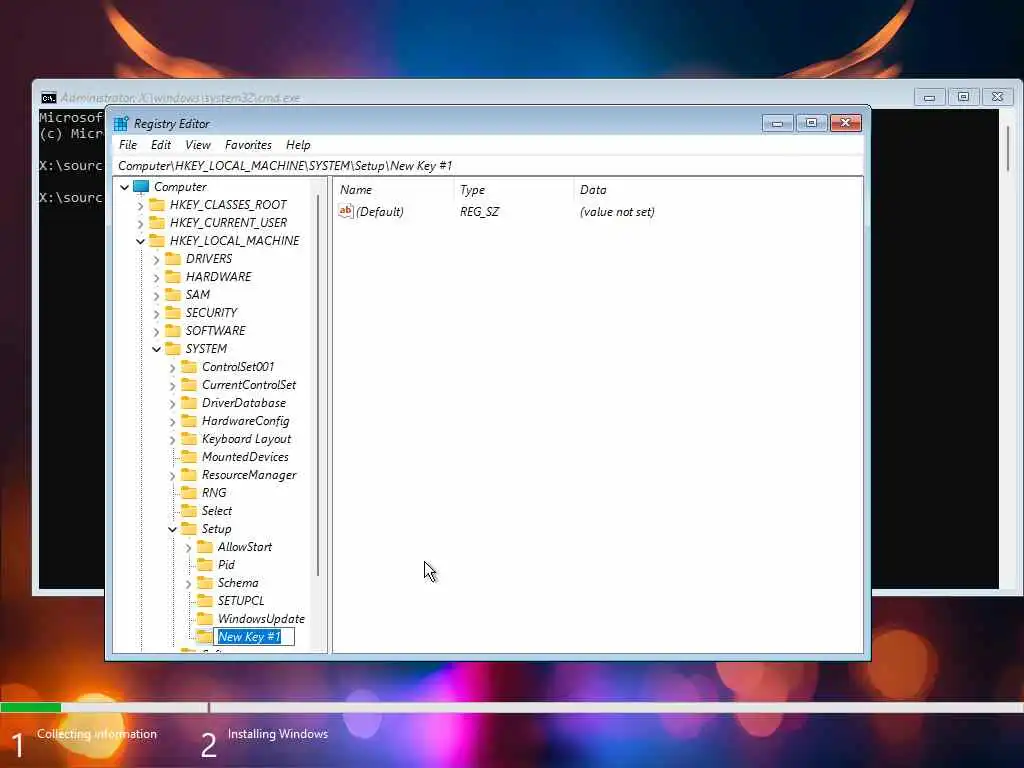Click the command prompt window scrollbar
The height and width of the screenshot is (768, 1024).
[1008, 149]
